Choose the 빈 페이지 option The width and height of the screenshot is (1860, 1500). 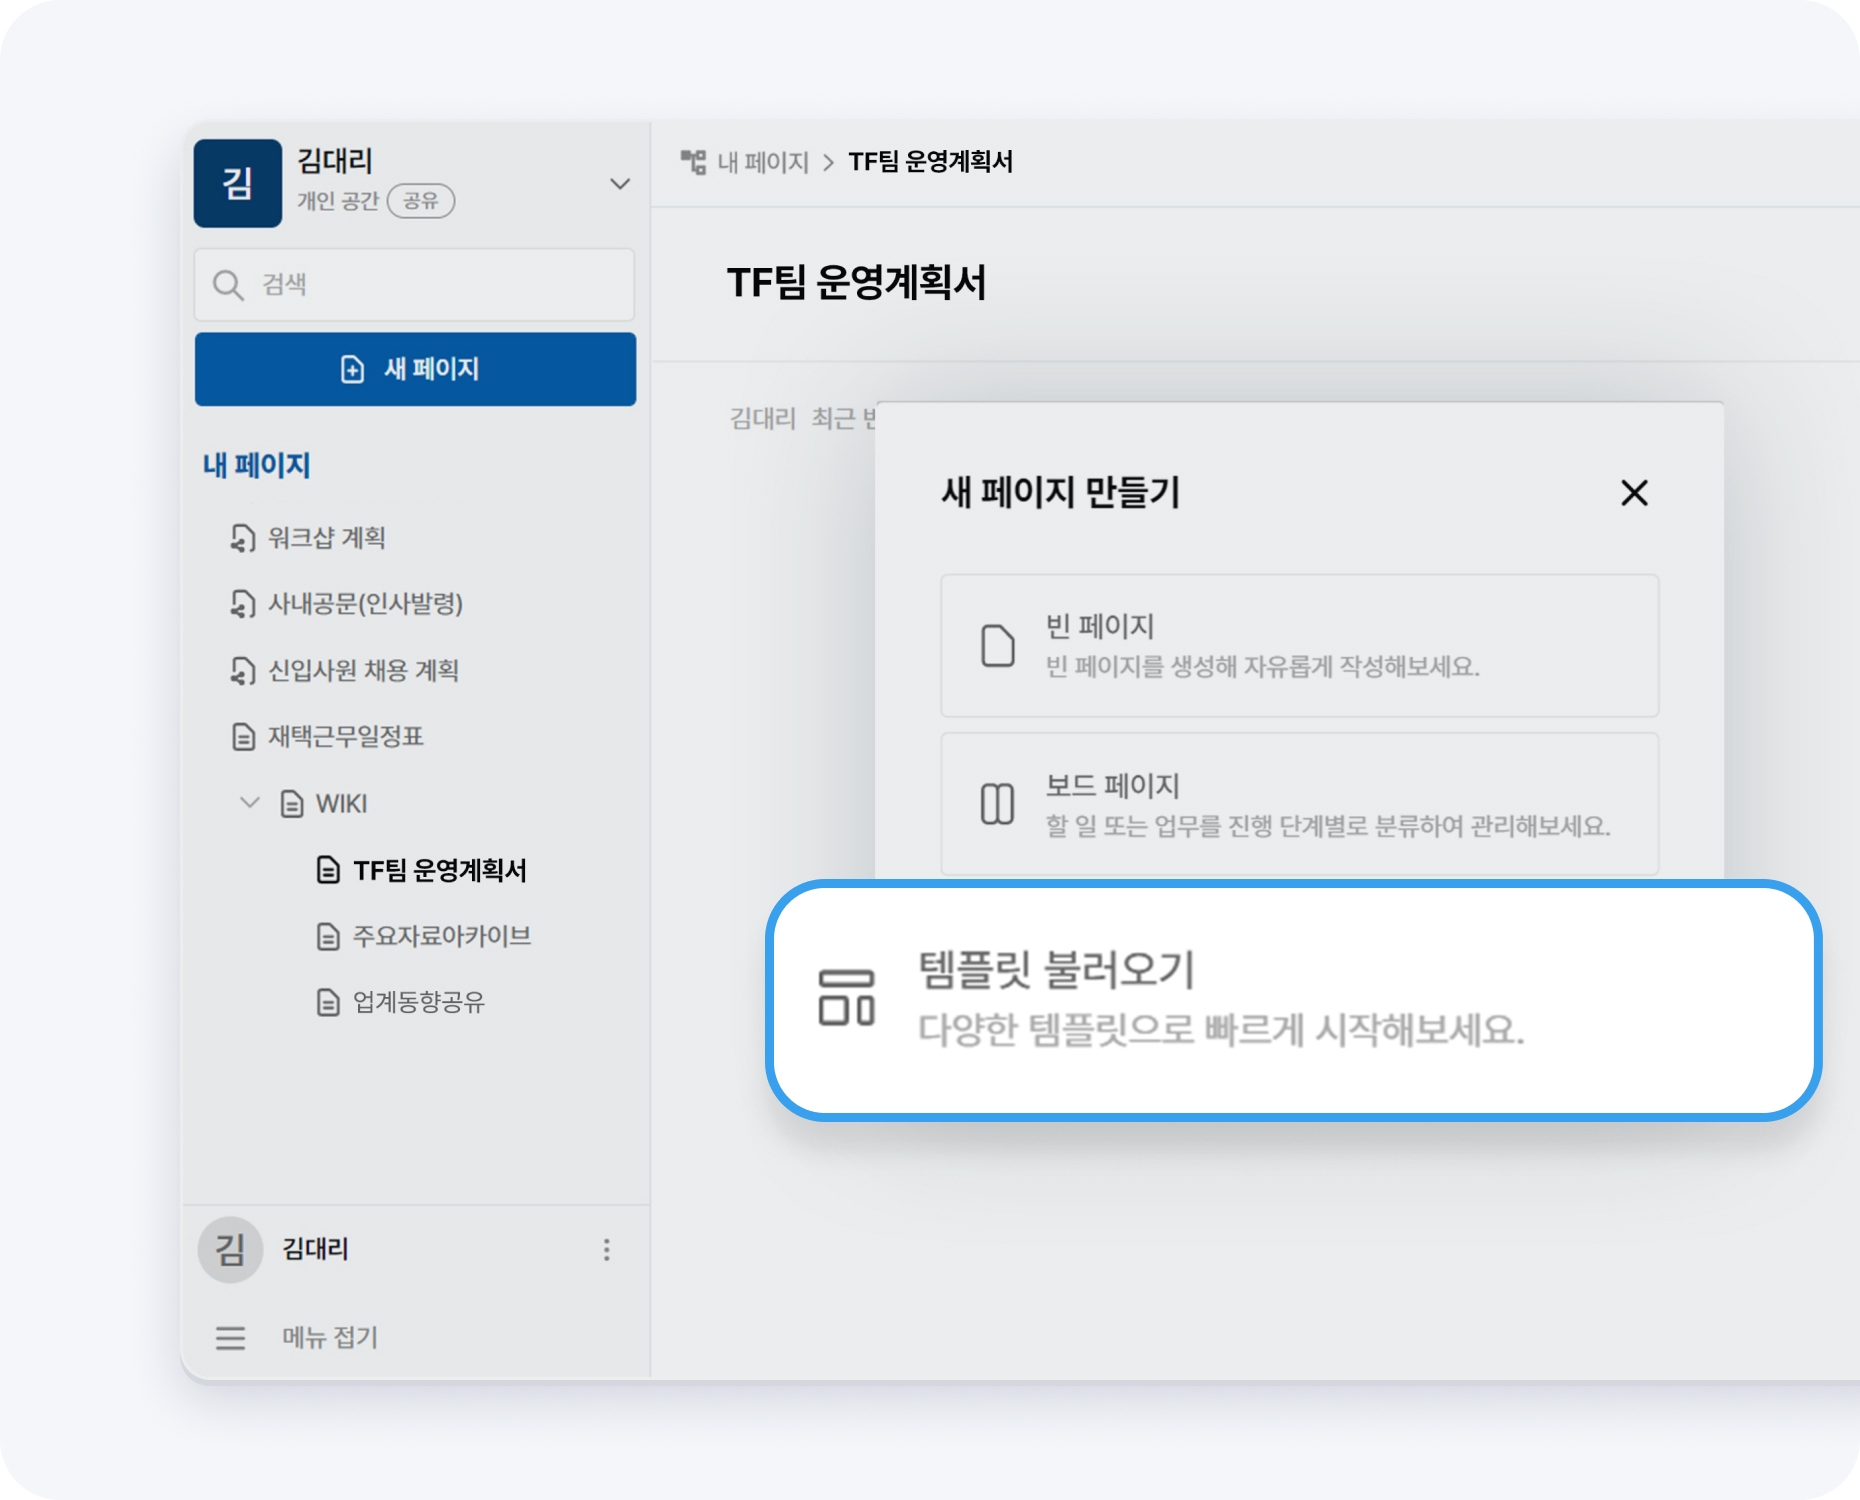(1299, 645)
